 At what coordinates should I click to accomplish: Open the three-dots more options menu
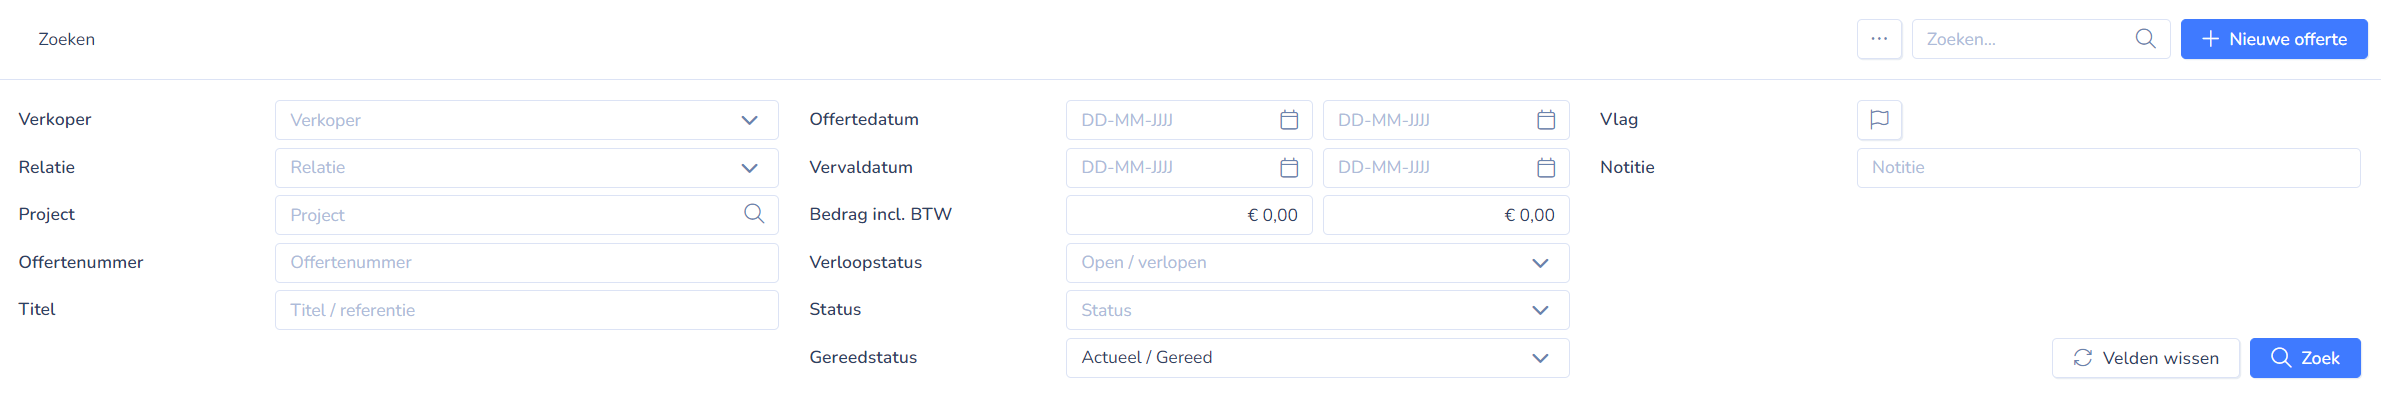tap(1879, 39)
